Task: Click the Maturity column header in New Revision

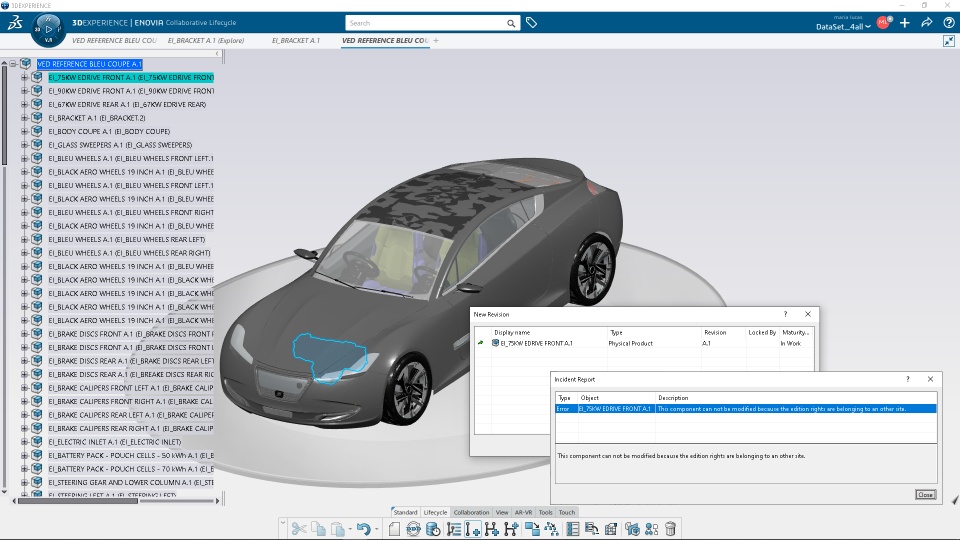Action: (x=795, y=332)
